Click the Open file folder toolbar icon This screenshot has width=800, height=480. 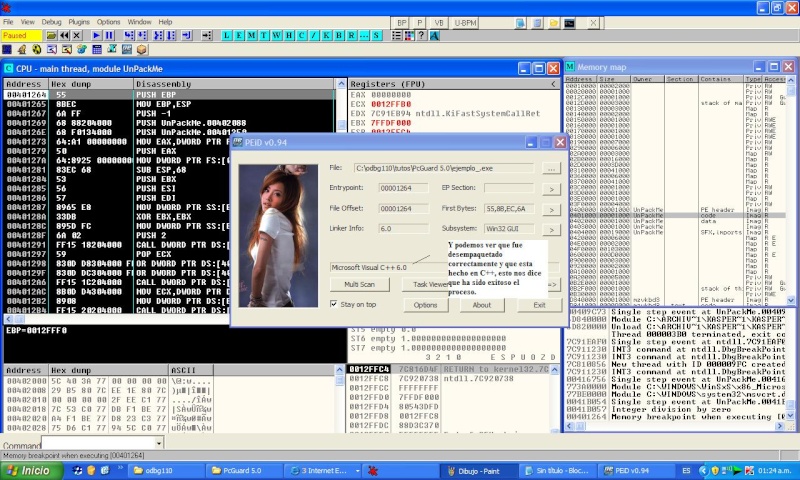[x=51, y=35]
